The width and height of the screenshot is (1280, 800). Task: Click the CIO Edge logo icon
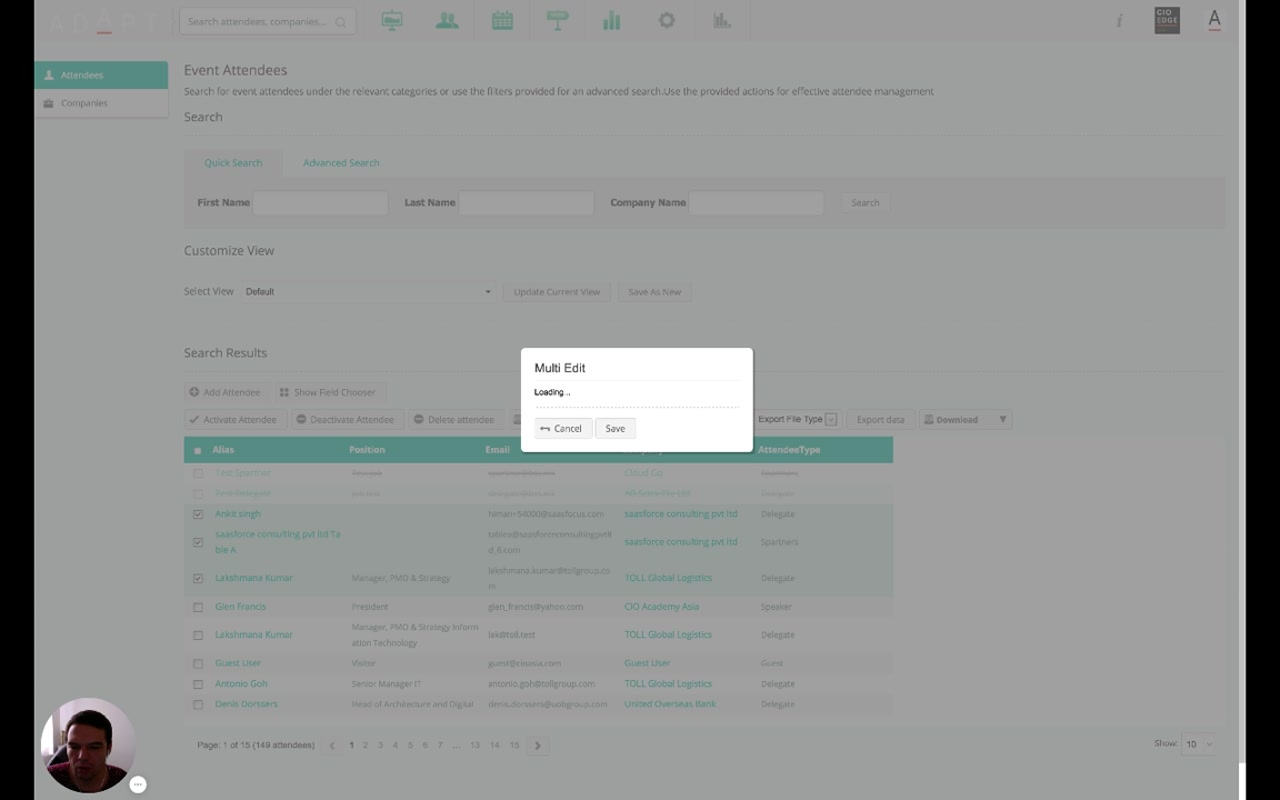coord(1167,21)
